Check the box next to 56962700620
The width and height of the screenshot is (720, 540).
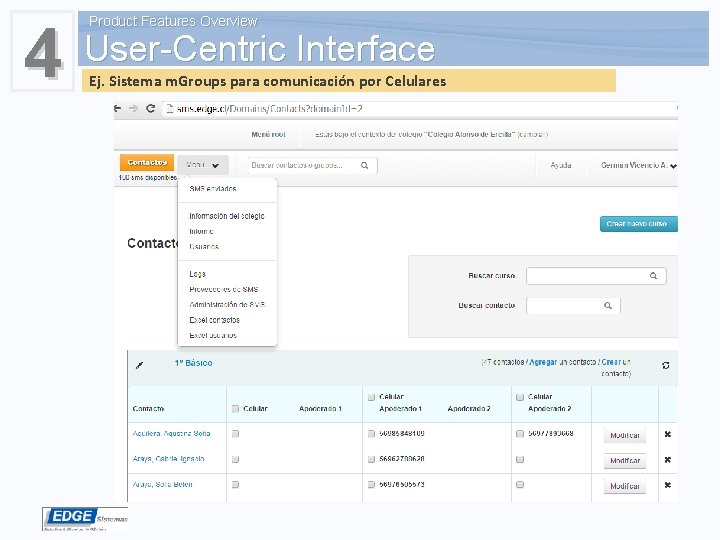371,459
